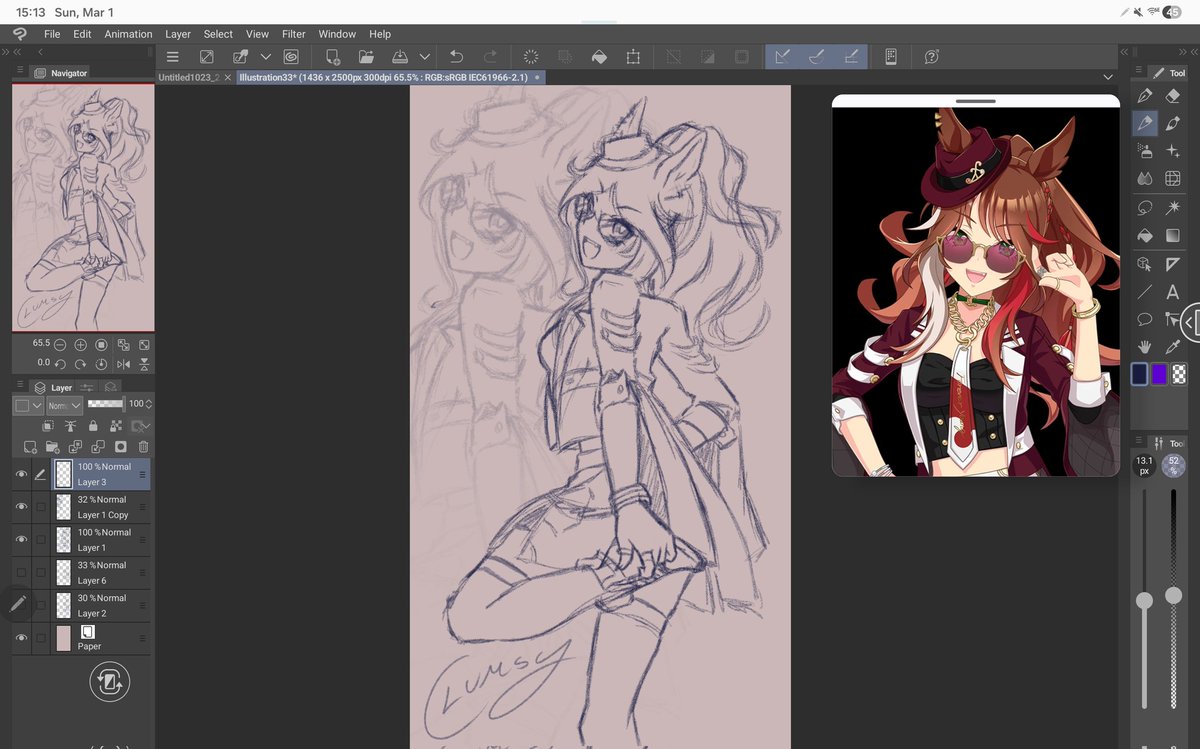
Task: Click Redo in the command bar
Action: [490, 57]
